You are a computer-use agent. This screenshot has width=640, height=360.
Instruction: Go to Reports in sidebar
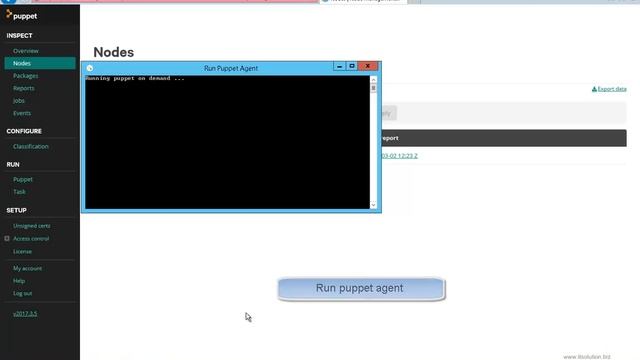(24, 88)
